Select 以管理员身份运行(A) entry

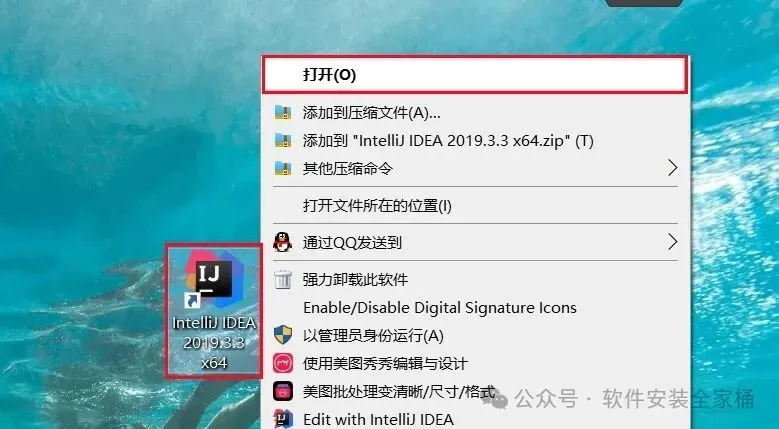pos(475,336)
